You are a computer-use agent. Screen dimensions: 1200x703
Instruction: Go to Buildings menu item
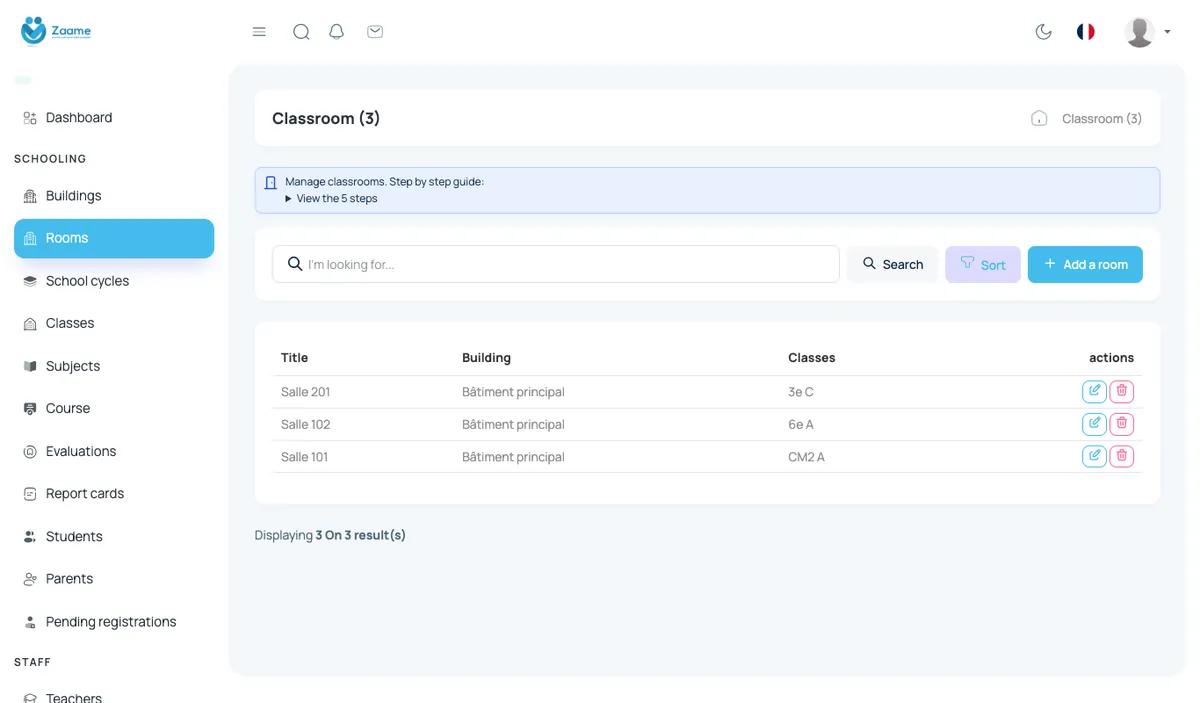pos(114,195)
